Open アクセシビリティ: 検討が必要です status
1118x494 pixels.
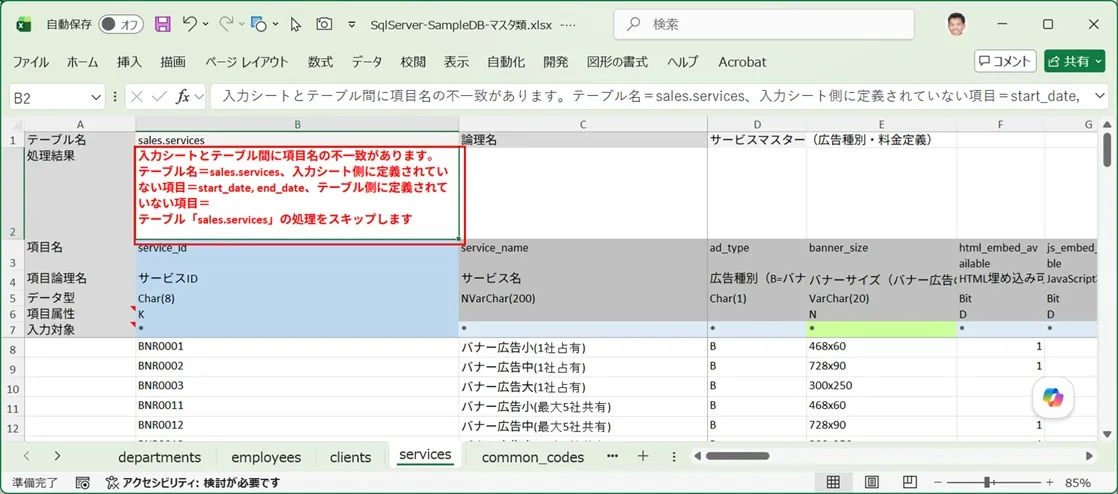pos(193,483)
